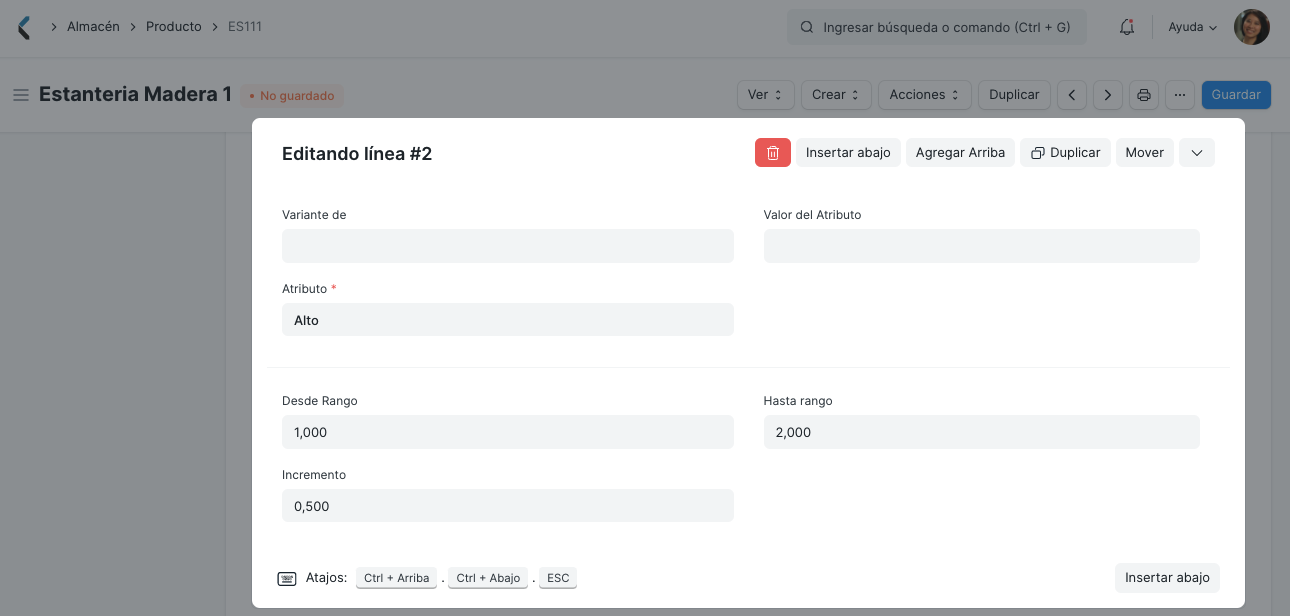The width and height of the screenshot is (1290, 616).
Task: Open the Acciones dropdown
Action: tap(925, 95)
